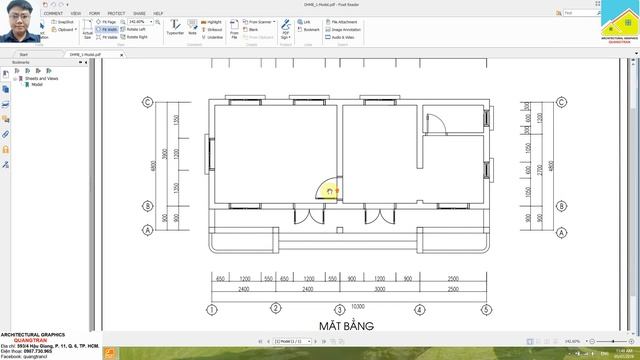640x360 pixels.
Task: Open the Security lock panel
Action: click(5, 149)
